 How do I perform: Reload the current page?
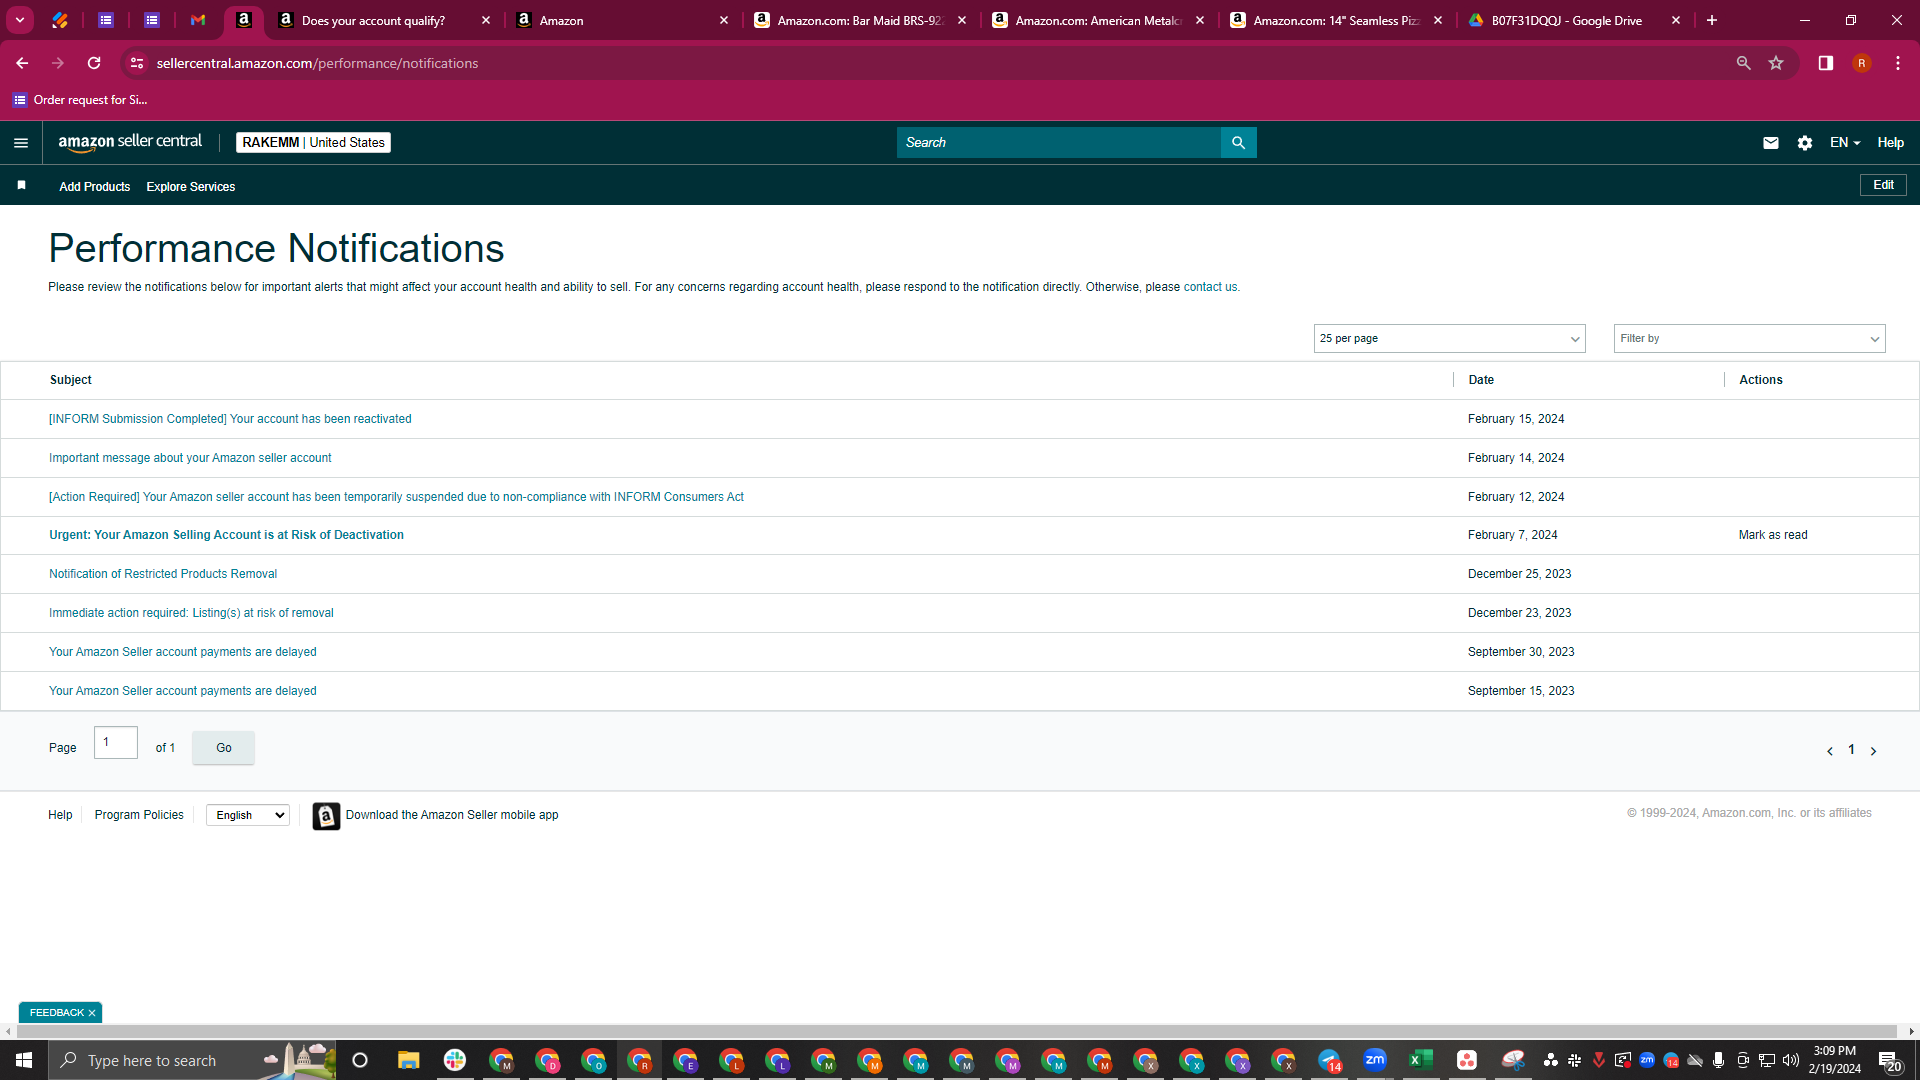[x=94, y=63]
